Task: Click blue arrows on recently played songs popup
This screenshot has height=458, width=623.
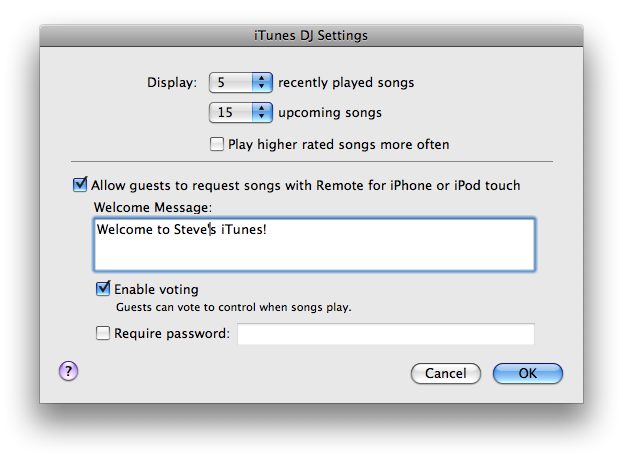Action: tap(262, 82)
